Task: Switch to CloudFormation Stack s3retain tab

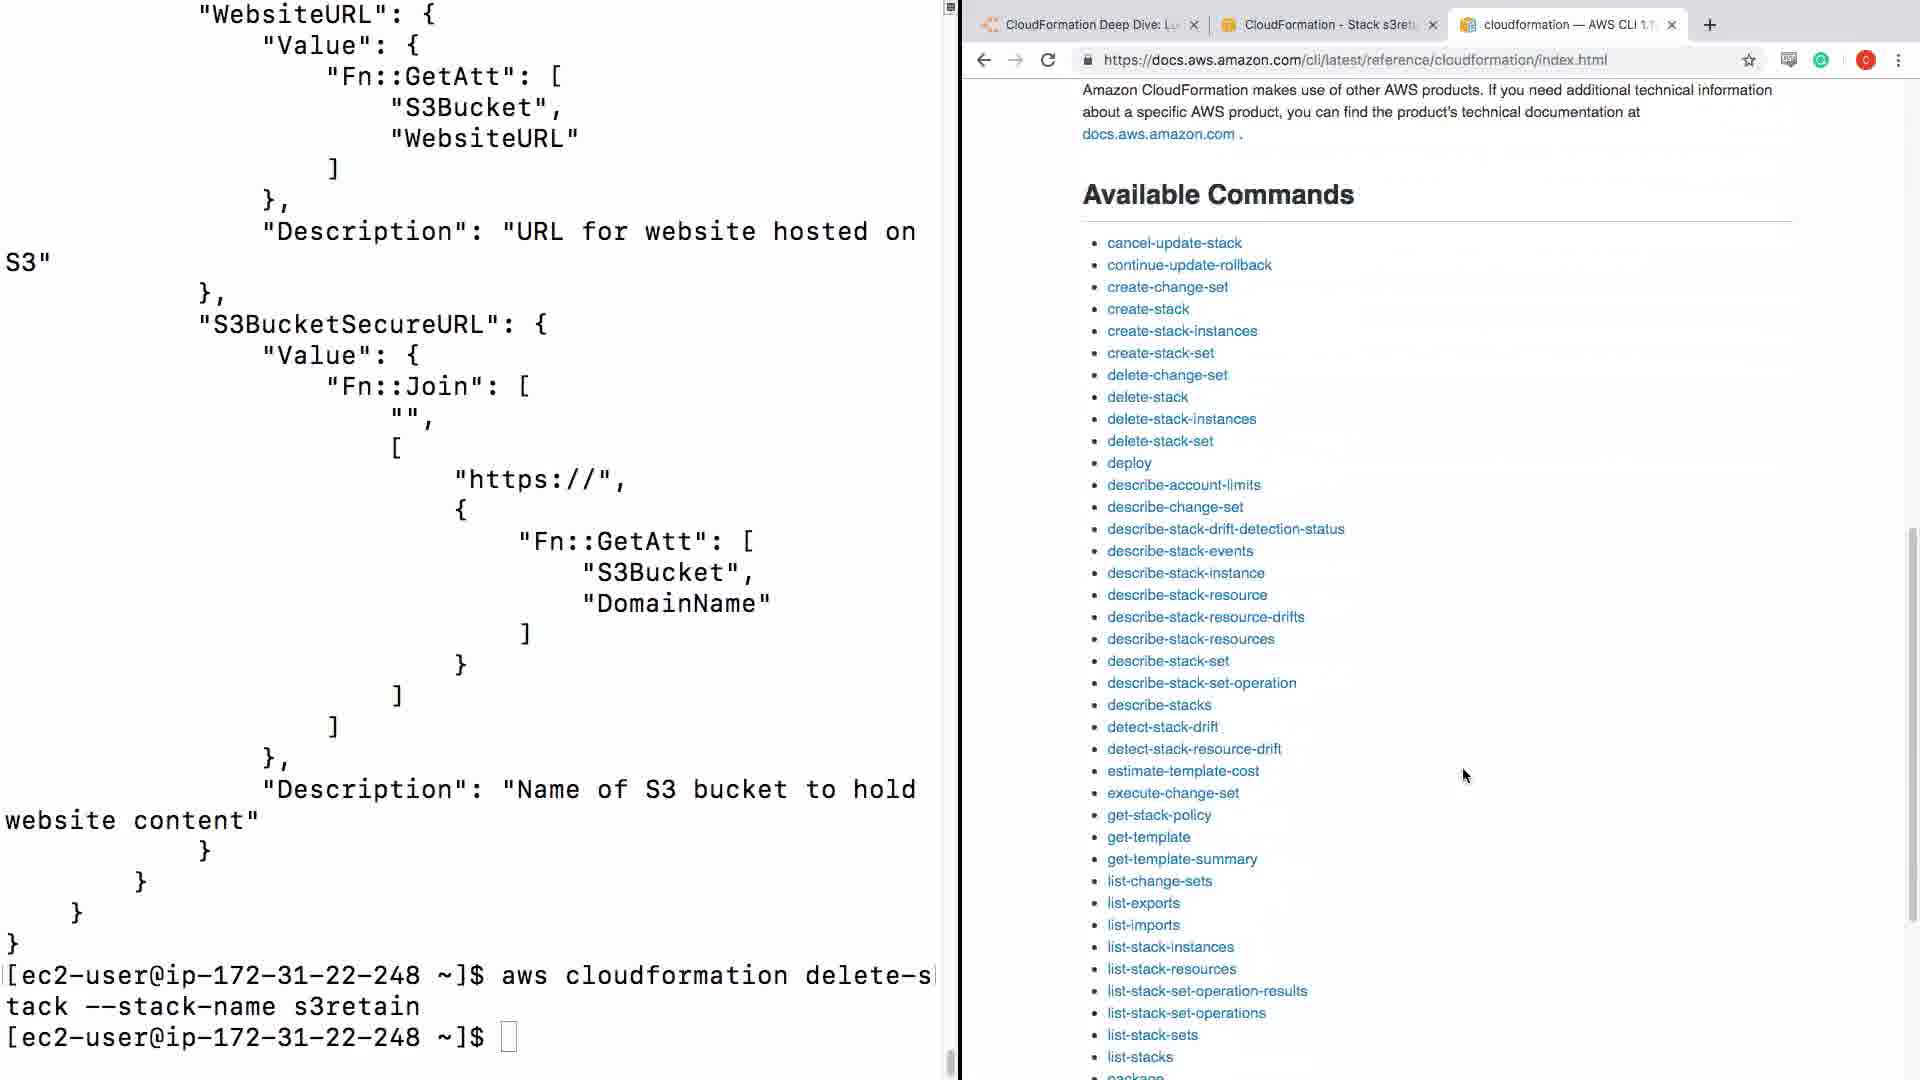Action: (x=1328, y=25)
